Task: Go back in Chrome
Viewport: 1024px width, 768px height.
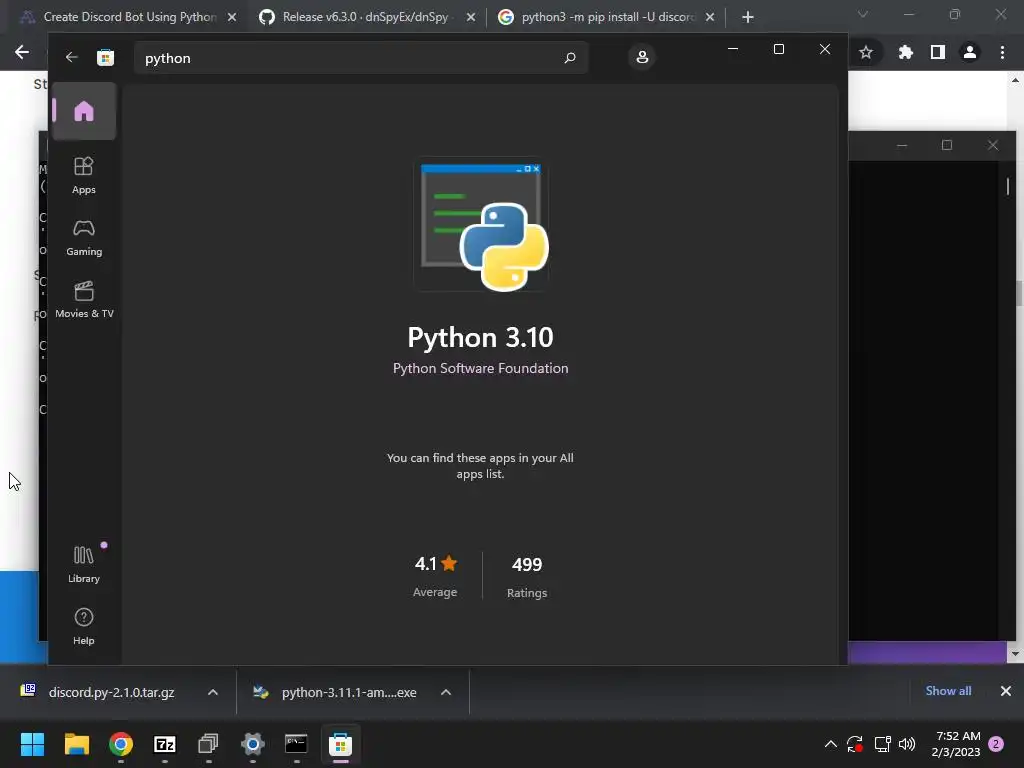Action: point(22,52)
